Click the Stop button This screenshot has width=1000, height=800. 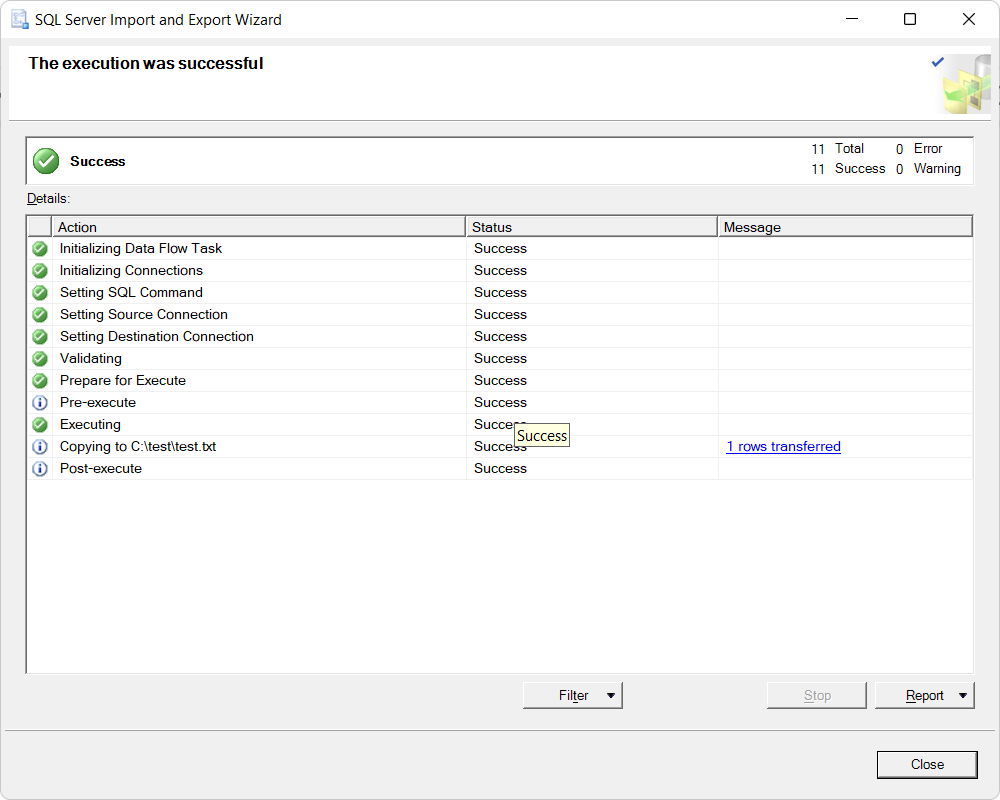pyautogui.click(x=816, y=695)
